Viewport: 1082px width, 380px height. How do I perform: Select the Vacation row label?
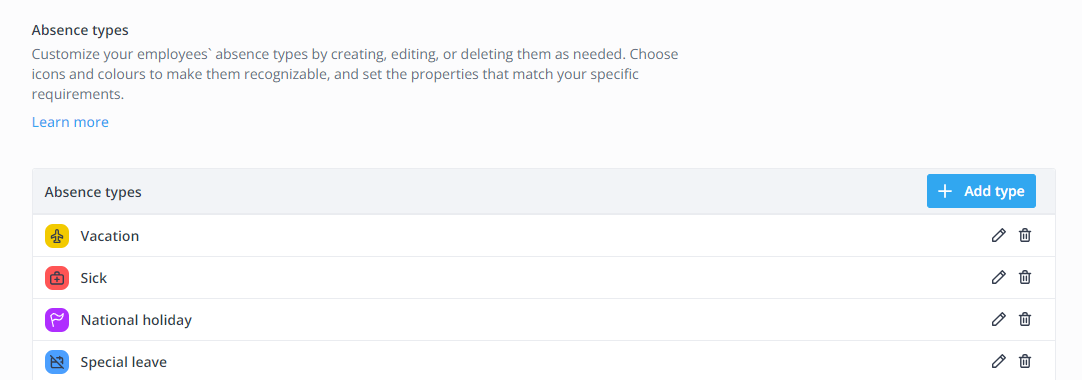tap(110, 236)
